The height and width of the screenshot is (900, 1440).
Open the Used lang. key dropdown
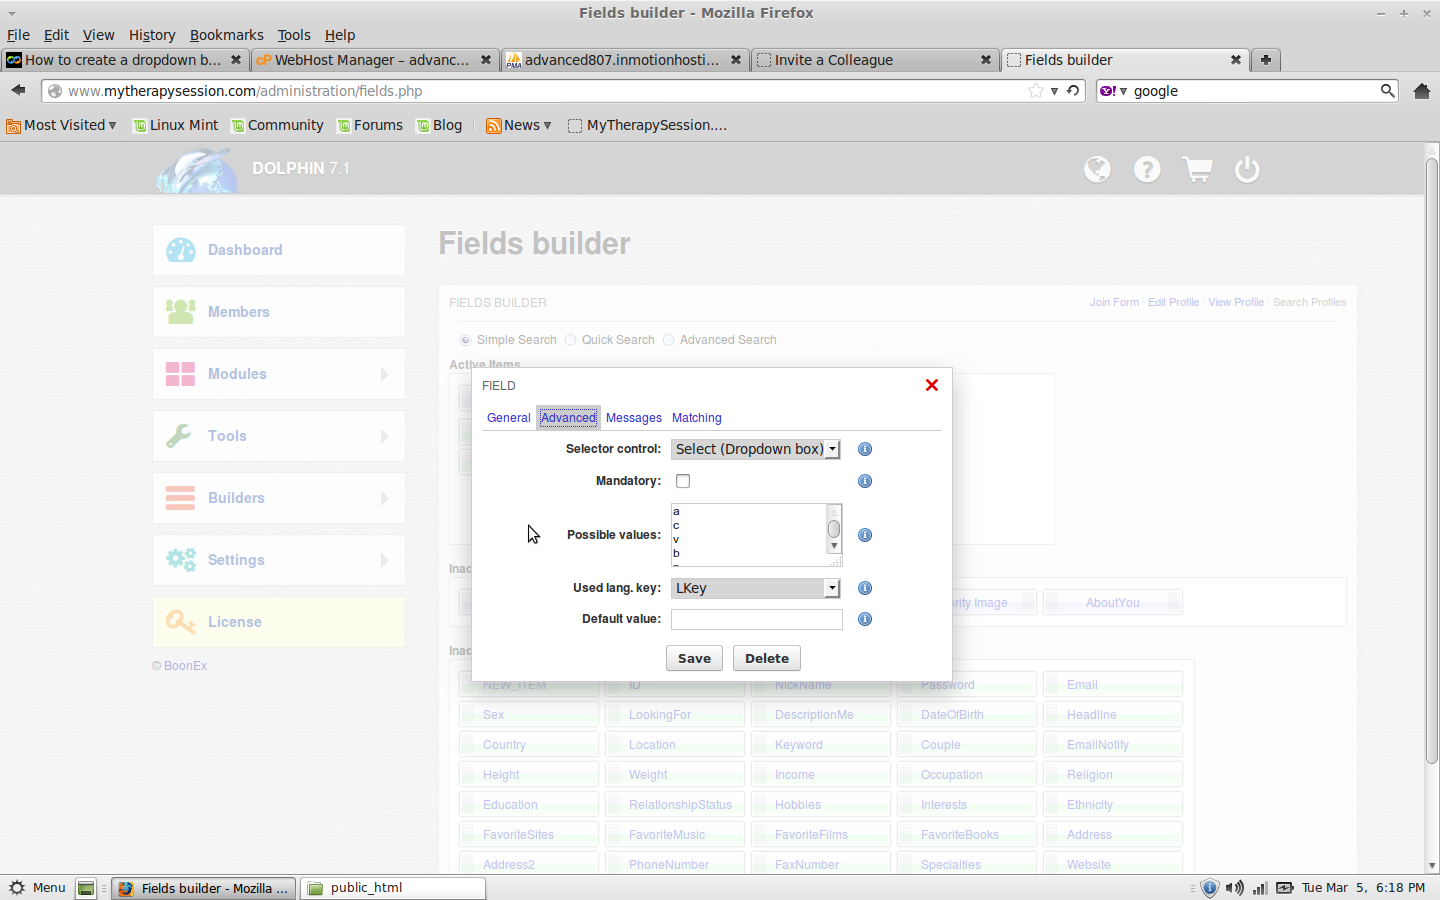tap(755, 588)
